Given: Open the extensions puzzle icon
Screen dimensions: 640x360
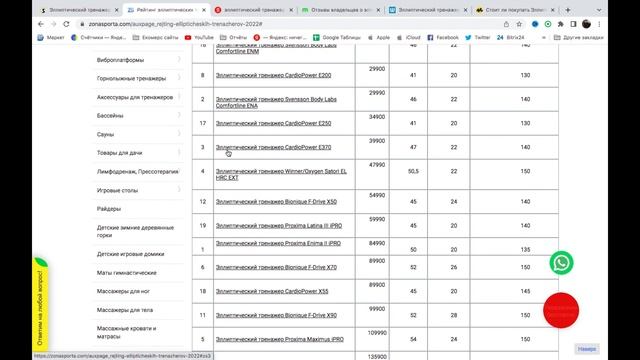Looking at the screenshot, I should pyautogui.click(x=560, y=24).
